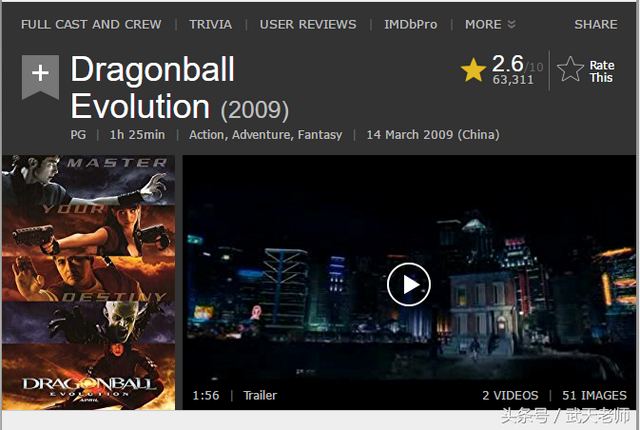
Task: Click the MORE double-chevron arrow
Action: (511, 24)
